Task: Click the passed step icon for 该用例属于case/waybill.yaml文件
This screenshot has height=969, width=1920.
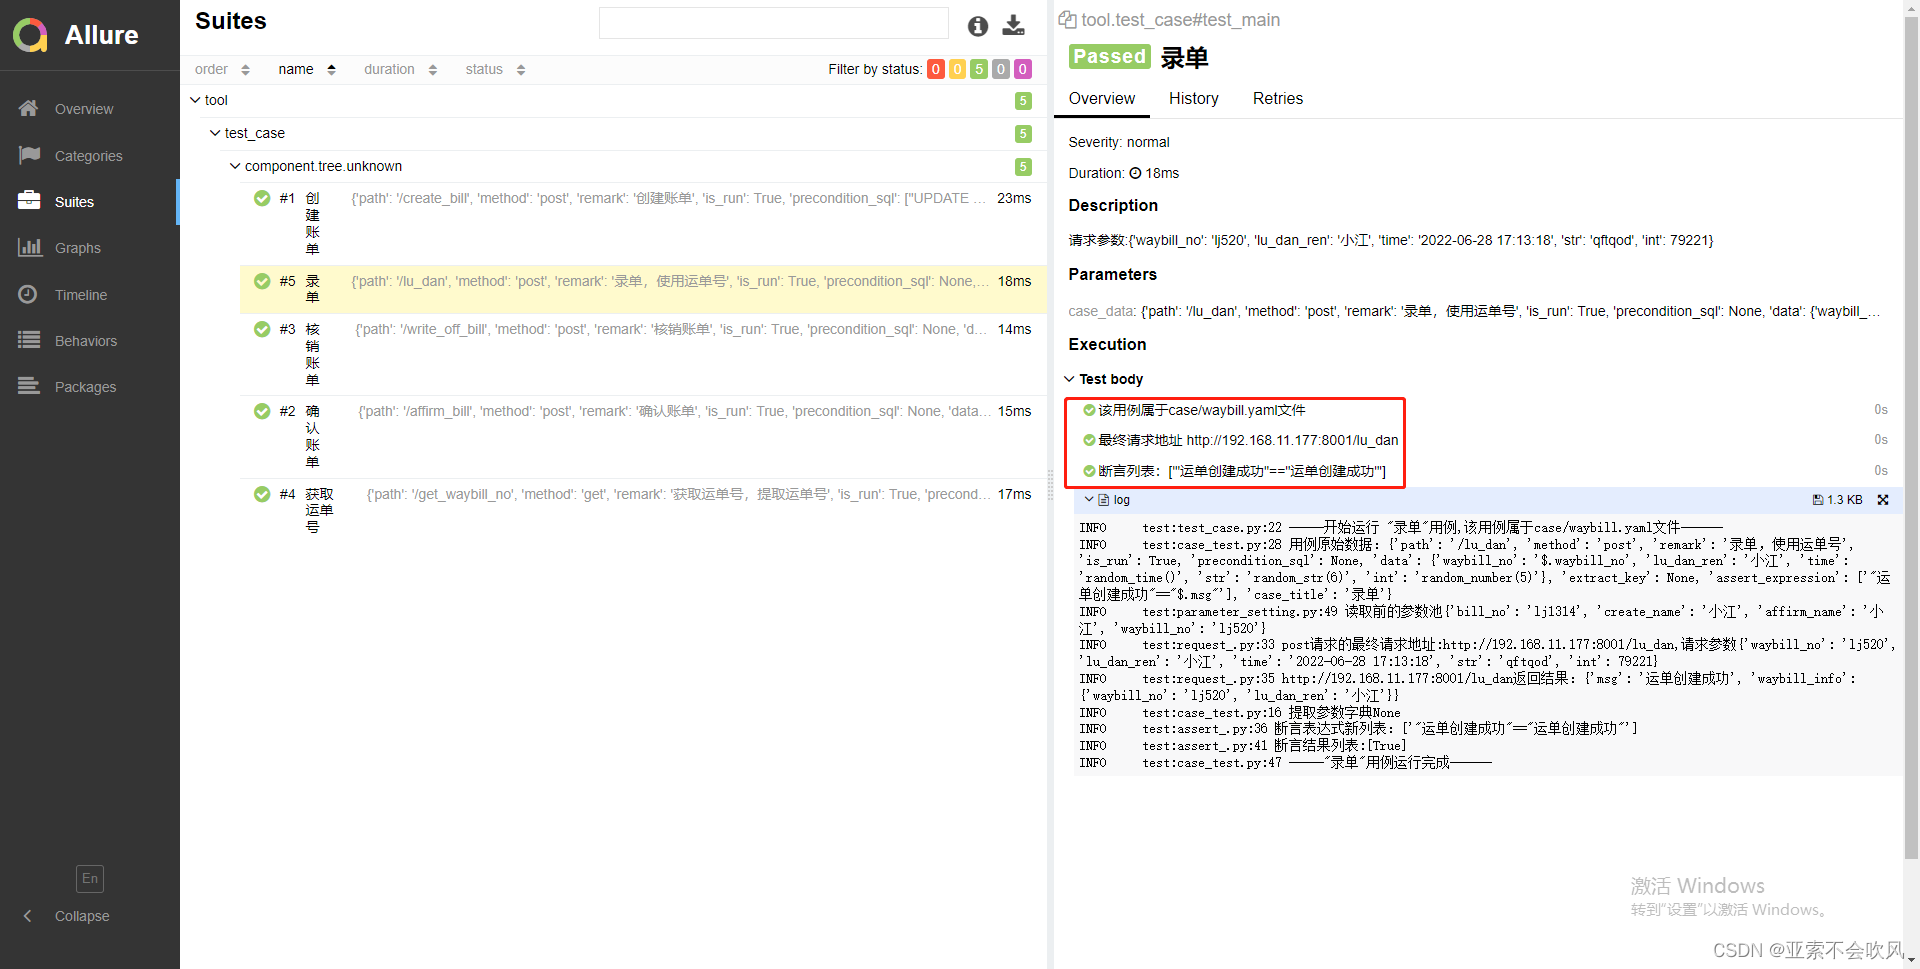Action: (x=1089, y=410)
